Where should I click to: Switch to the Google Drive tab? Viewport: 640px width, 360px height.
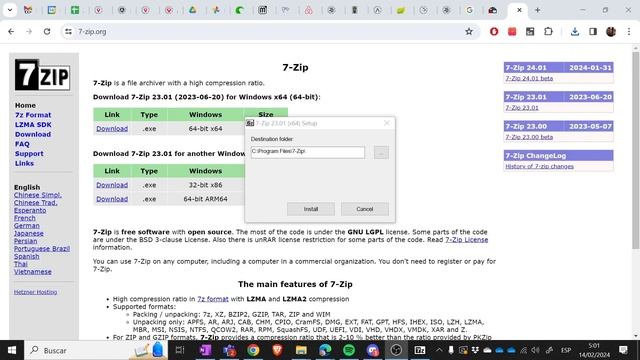coord(192,10)
